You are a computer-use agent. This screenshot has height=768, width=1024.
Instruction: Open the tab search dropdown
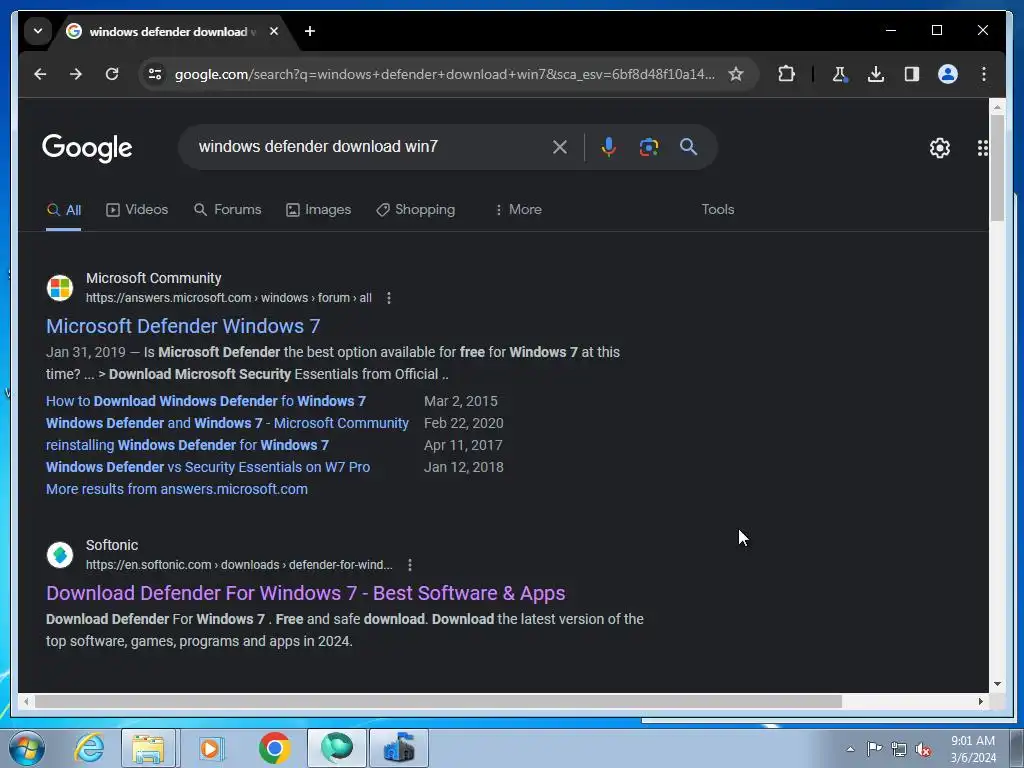click(38, 31)
